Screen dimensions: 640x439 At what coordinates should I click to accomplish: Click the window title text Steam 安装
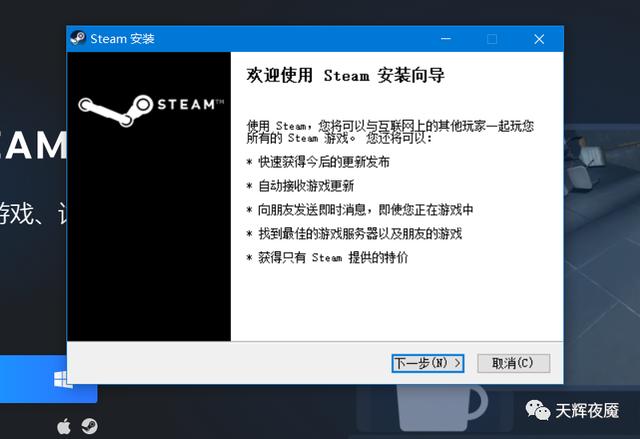pos(122,39)
